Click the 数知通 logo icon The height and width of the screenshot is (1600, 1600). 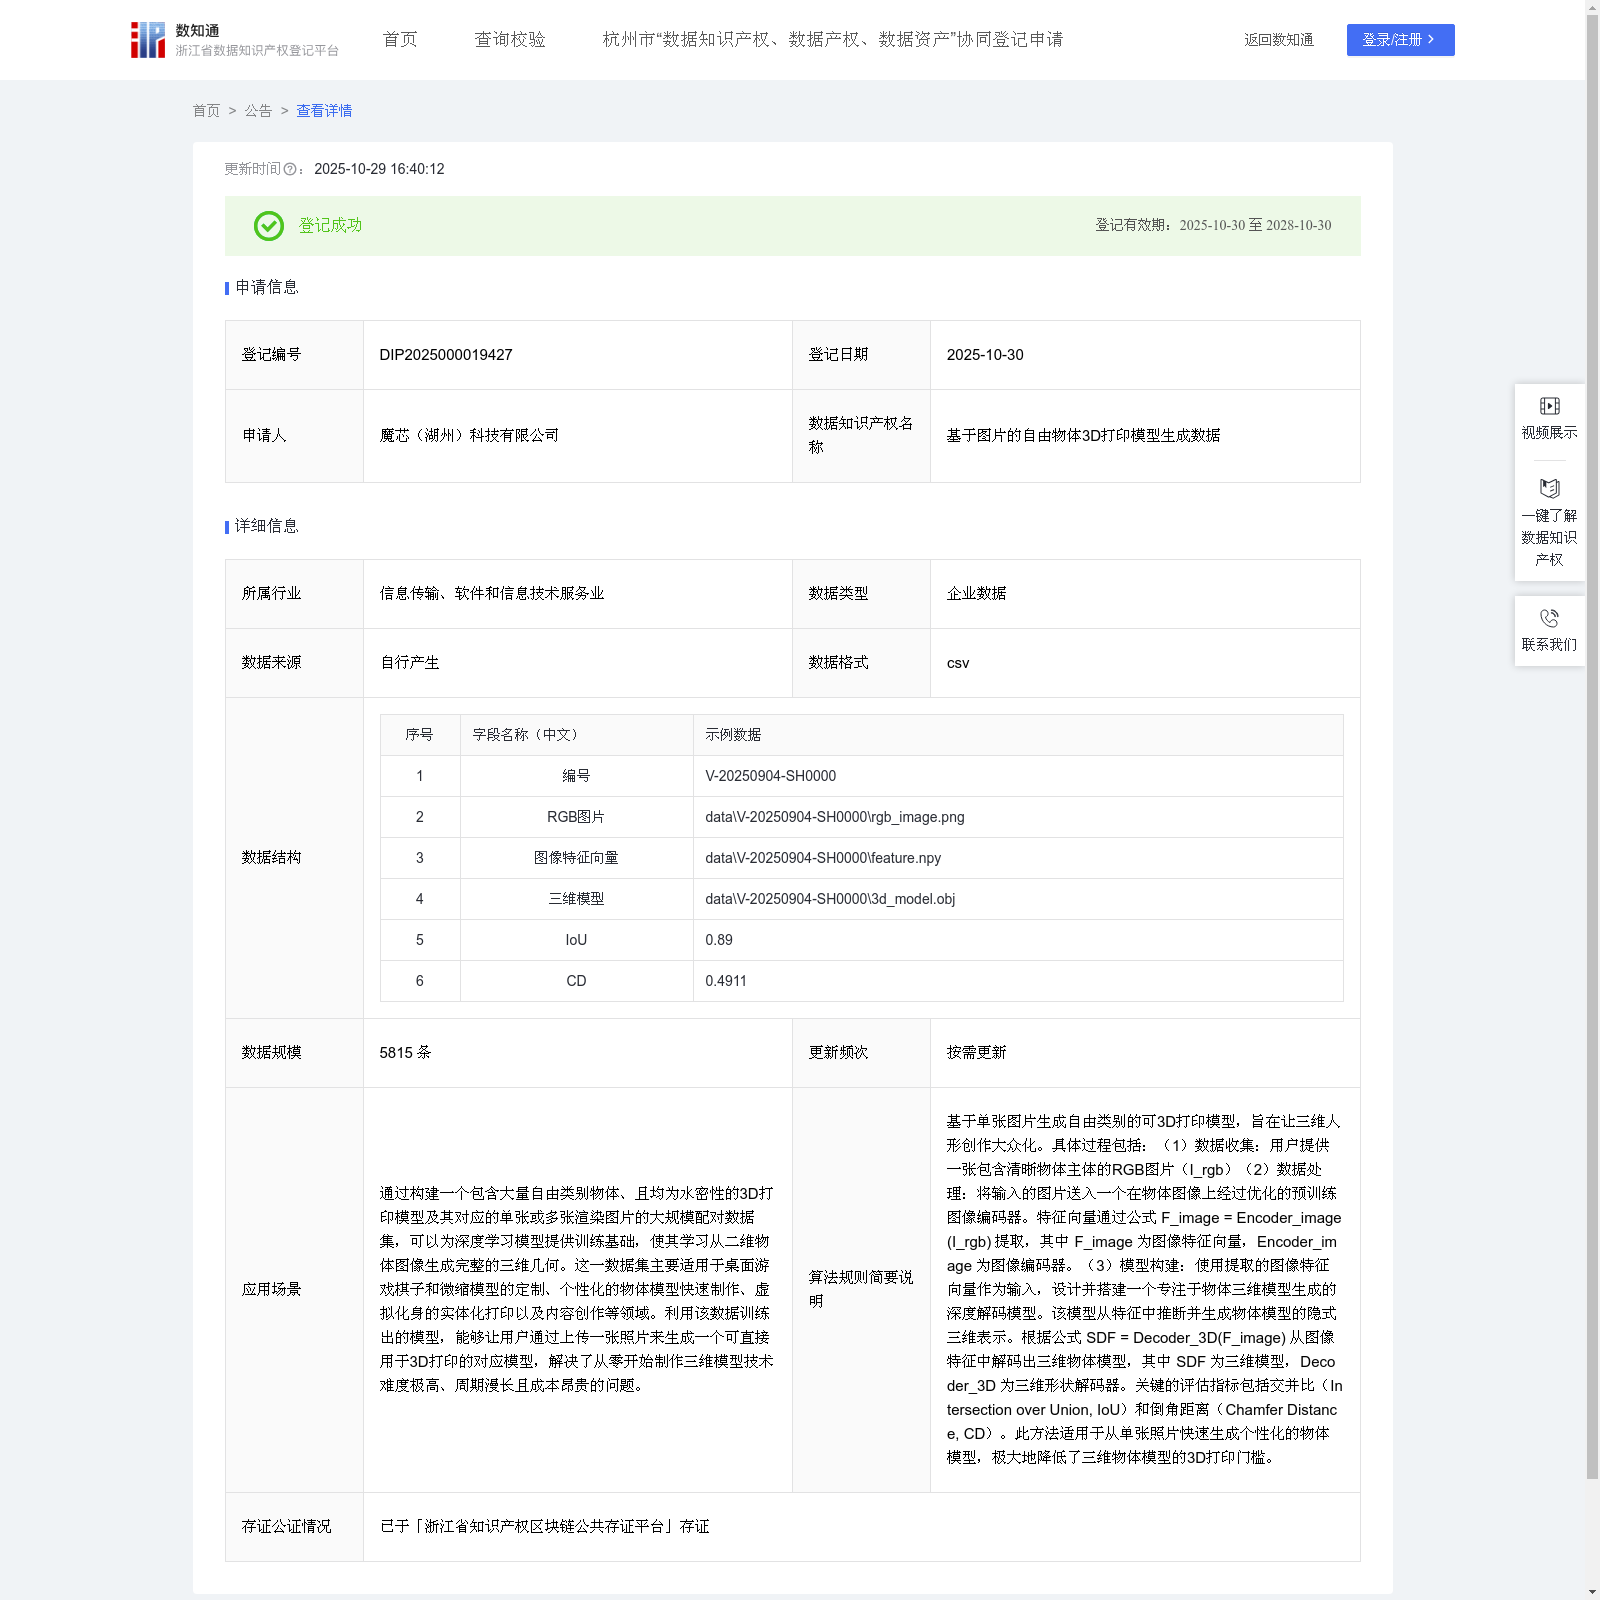click(x=148, y=40)
